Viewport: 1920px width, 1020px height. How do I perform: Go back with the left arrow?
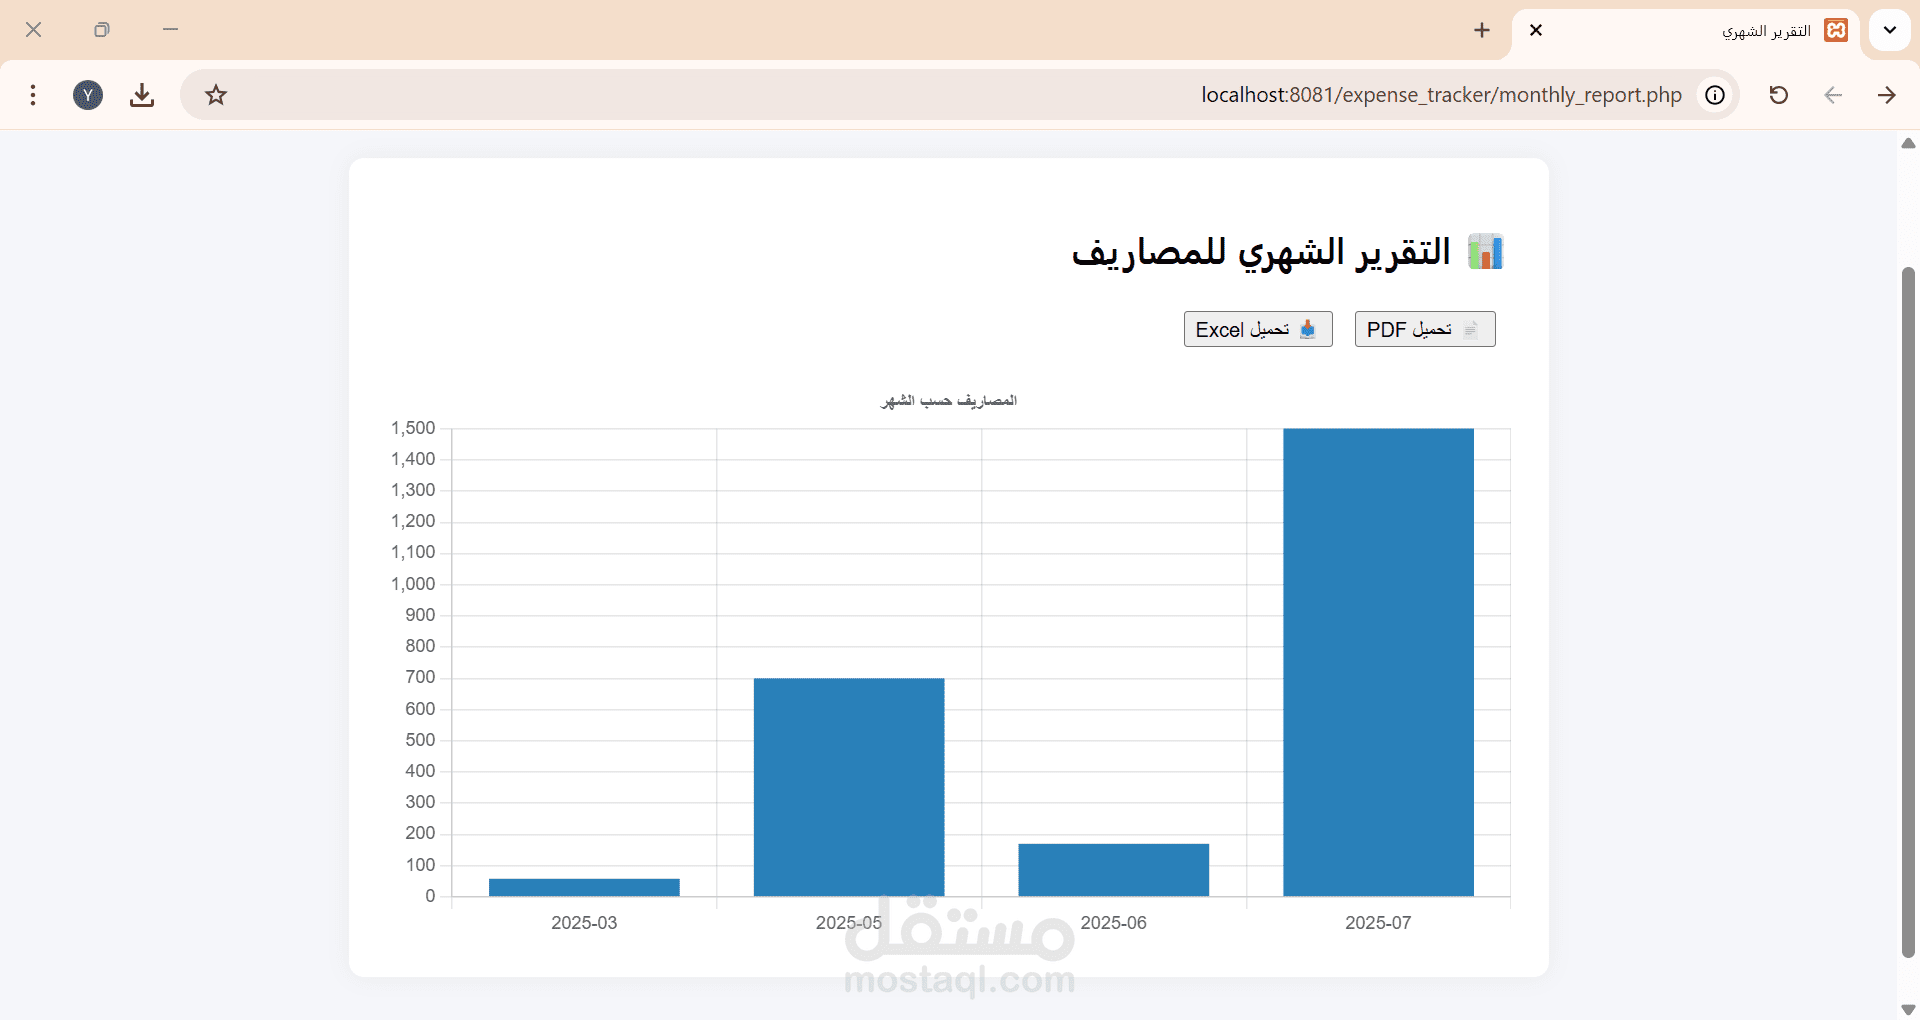tap(1833, 95)
